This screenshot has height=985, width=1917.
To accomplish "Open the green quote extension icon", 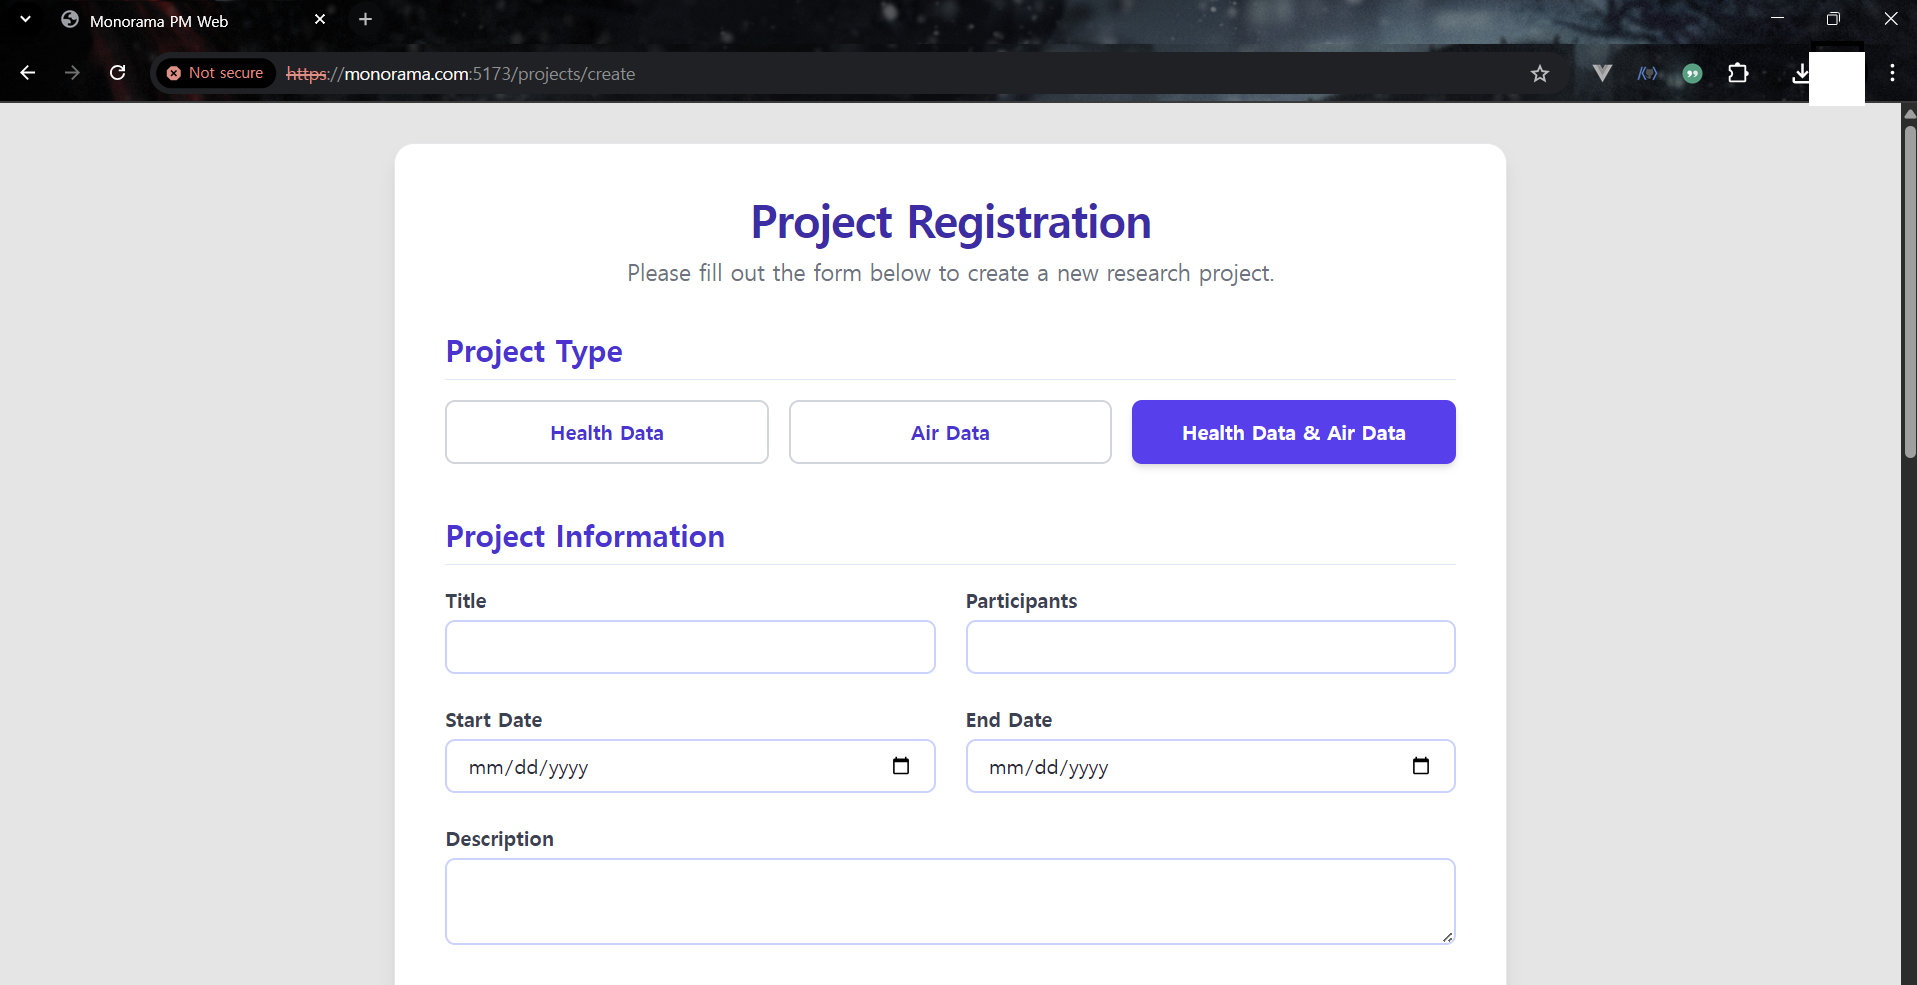I will (1692, 73).
